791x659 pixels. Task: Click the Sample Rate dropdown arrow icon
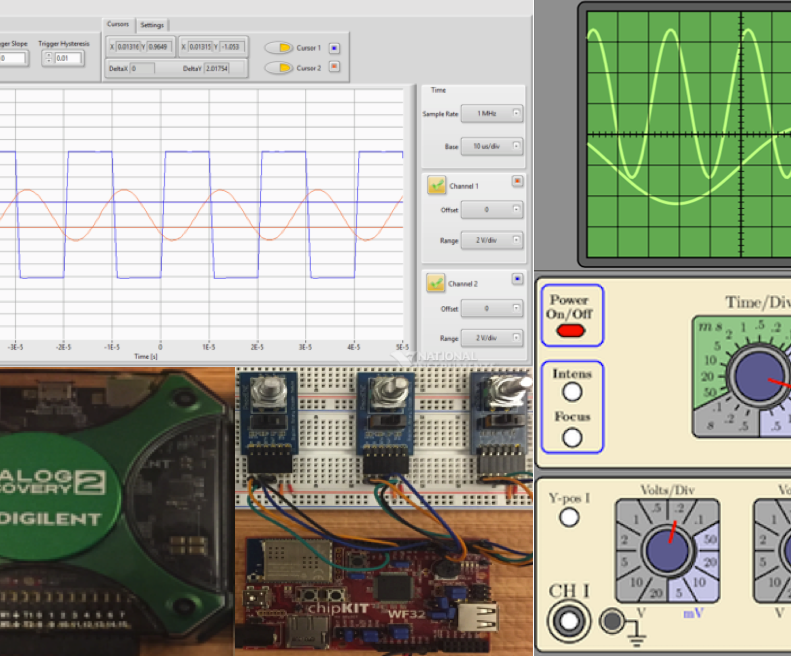pyautogui.click(x=516, y=113)
